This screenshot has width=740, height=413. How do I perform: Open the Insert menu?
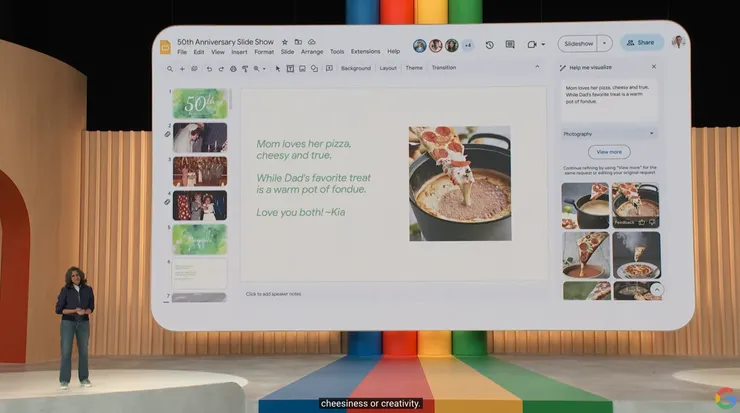pyautogui.click(x=239, y=52)
